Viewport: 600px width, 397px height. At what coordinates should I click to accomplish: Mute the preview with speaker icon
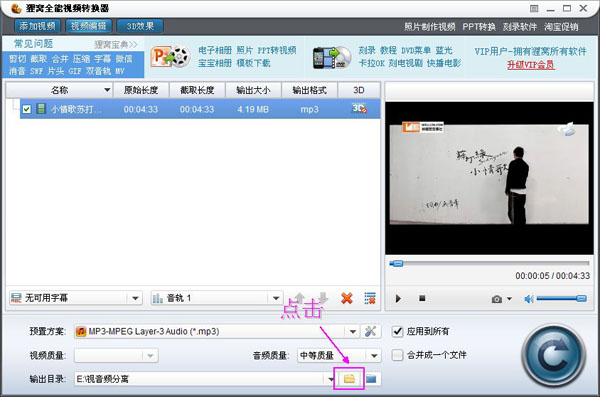529,299
